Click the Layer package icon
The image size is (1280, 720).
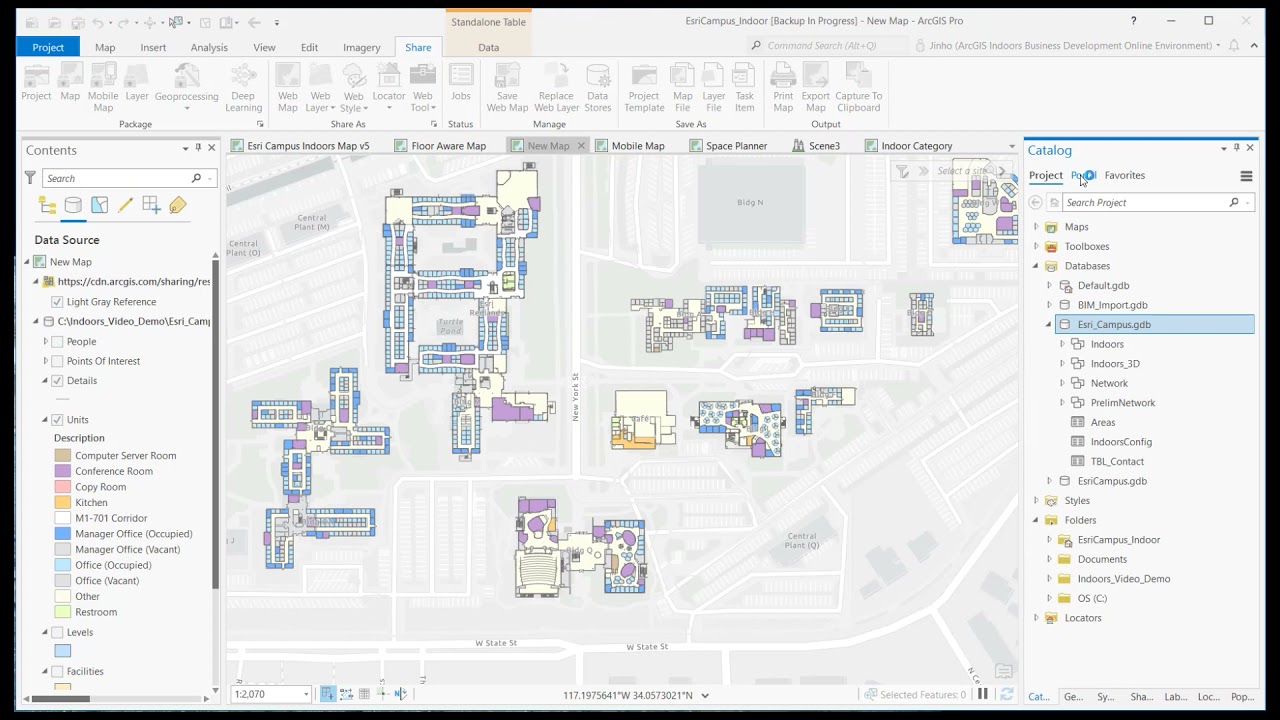point(137,83)
